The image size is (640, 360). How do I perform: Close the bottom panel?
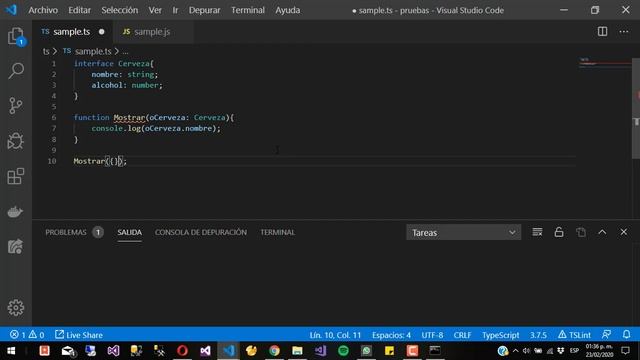tap(624, 232)
